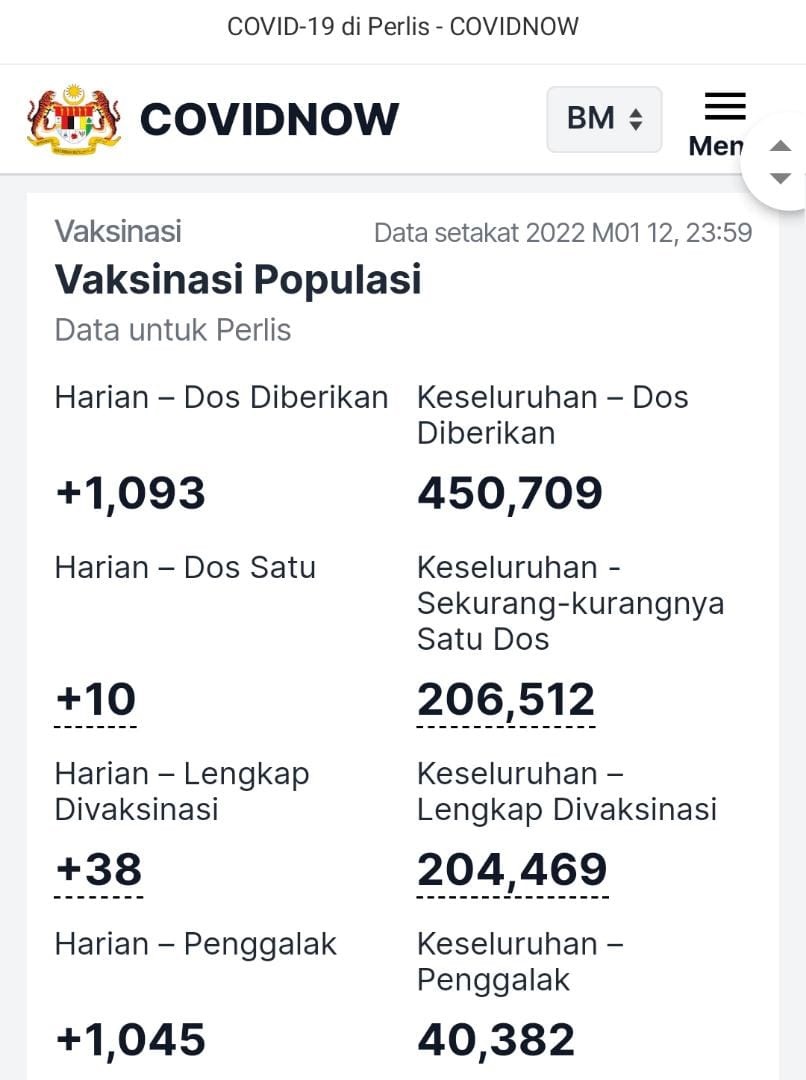Click the COVIDNOW site title

point(269,119)
